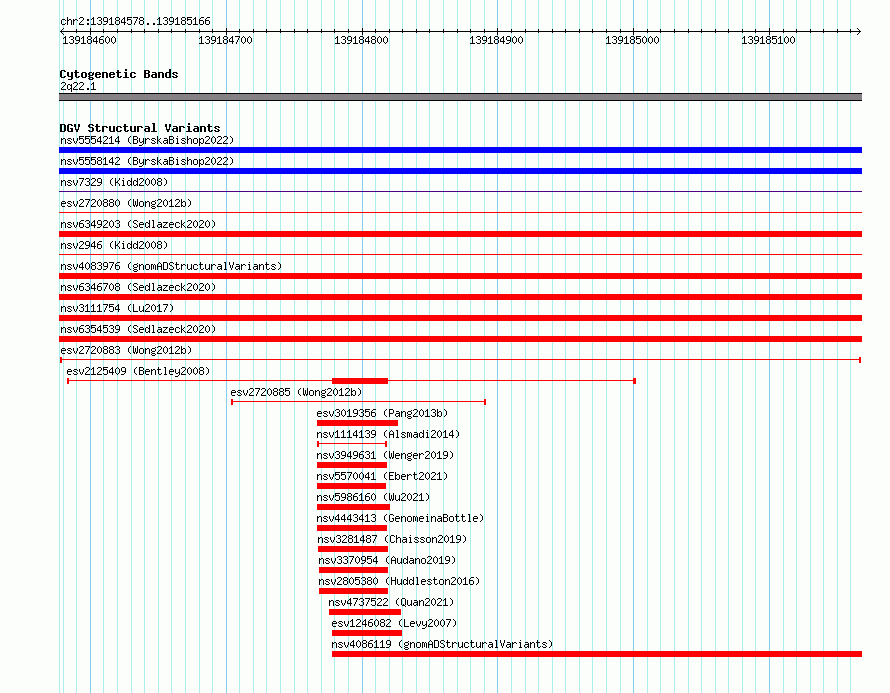Select nsv3281487 (Chaisson2019) label
The width and height of the screenshot is (890, 693).
point(392,539)
